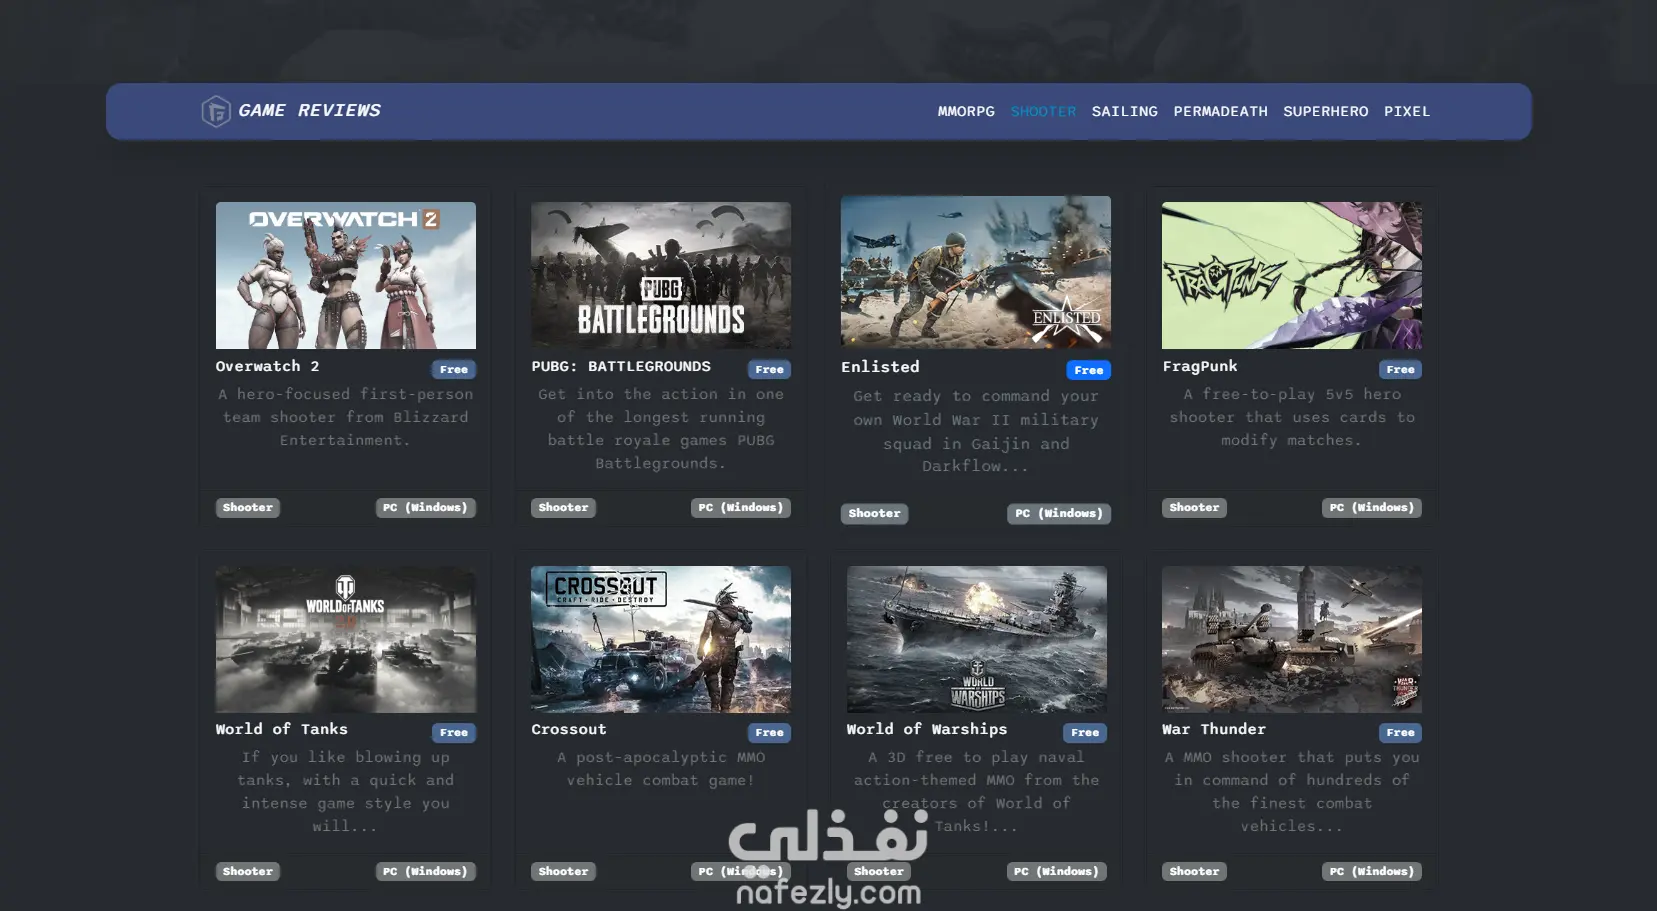Click PC (Windows) tag on World of Warships card
Viewport: 1657px width, 911px height.
pyautogui.click(x=1057, y=871)
